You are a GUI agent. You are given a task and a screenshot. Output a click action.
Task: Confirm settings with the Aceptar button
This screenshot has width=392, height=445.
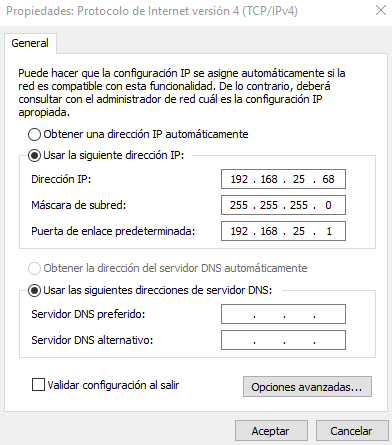(271, 431)
